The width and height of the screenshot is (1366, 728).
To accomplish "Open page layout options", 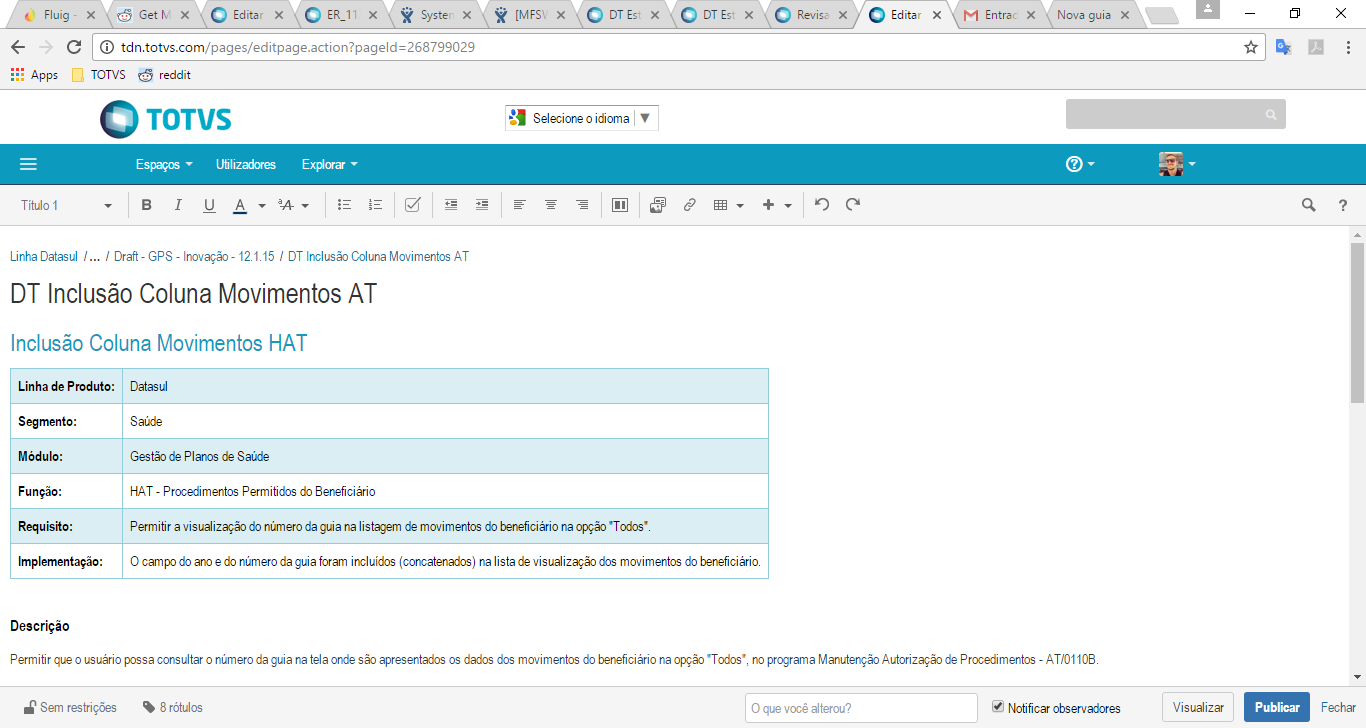I will click(x=620, y=205).
